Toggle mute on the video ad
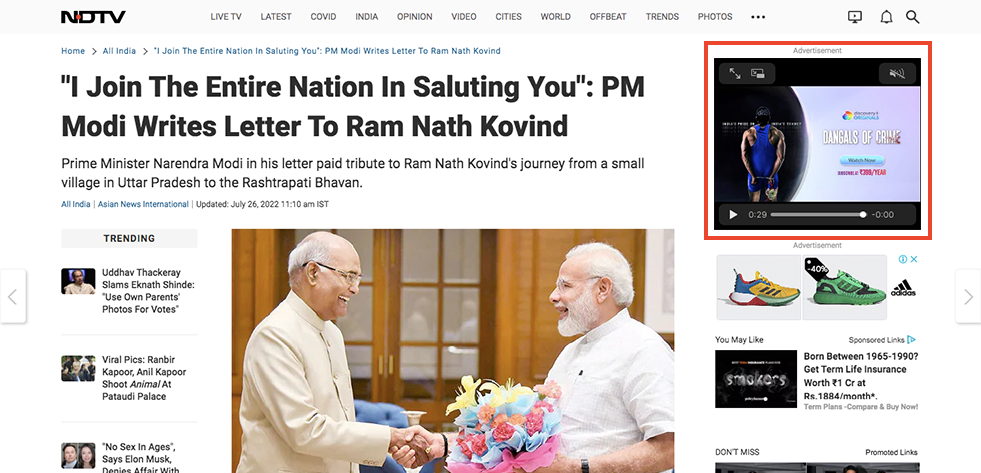 (x=897, y=74)
